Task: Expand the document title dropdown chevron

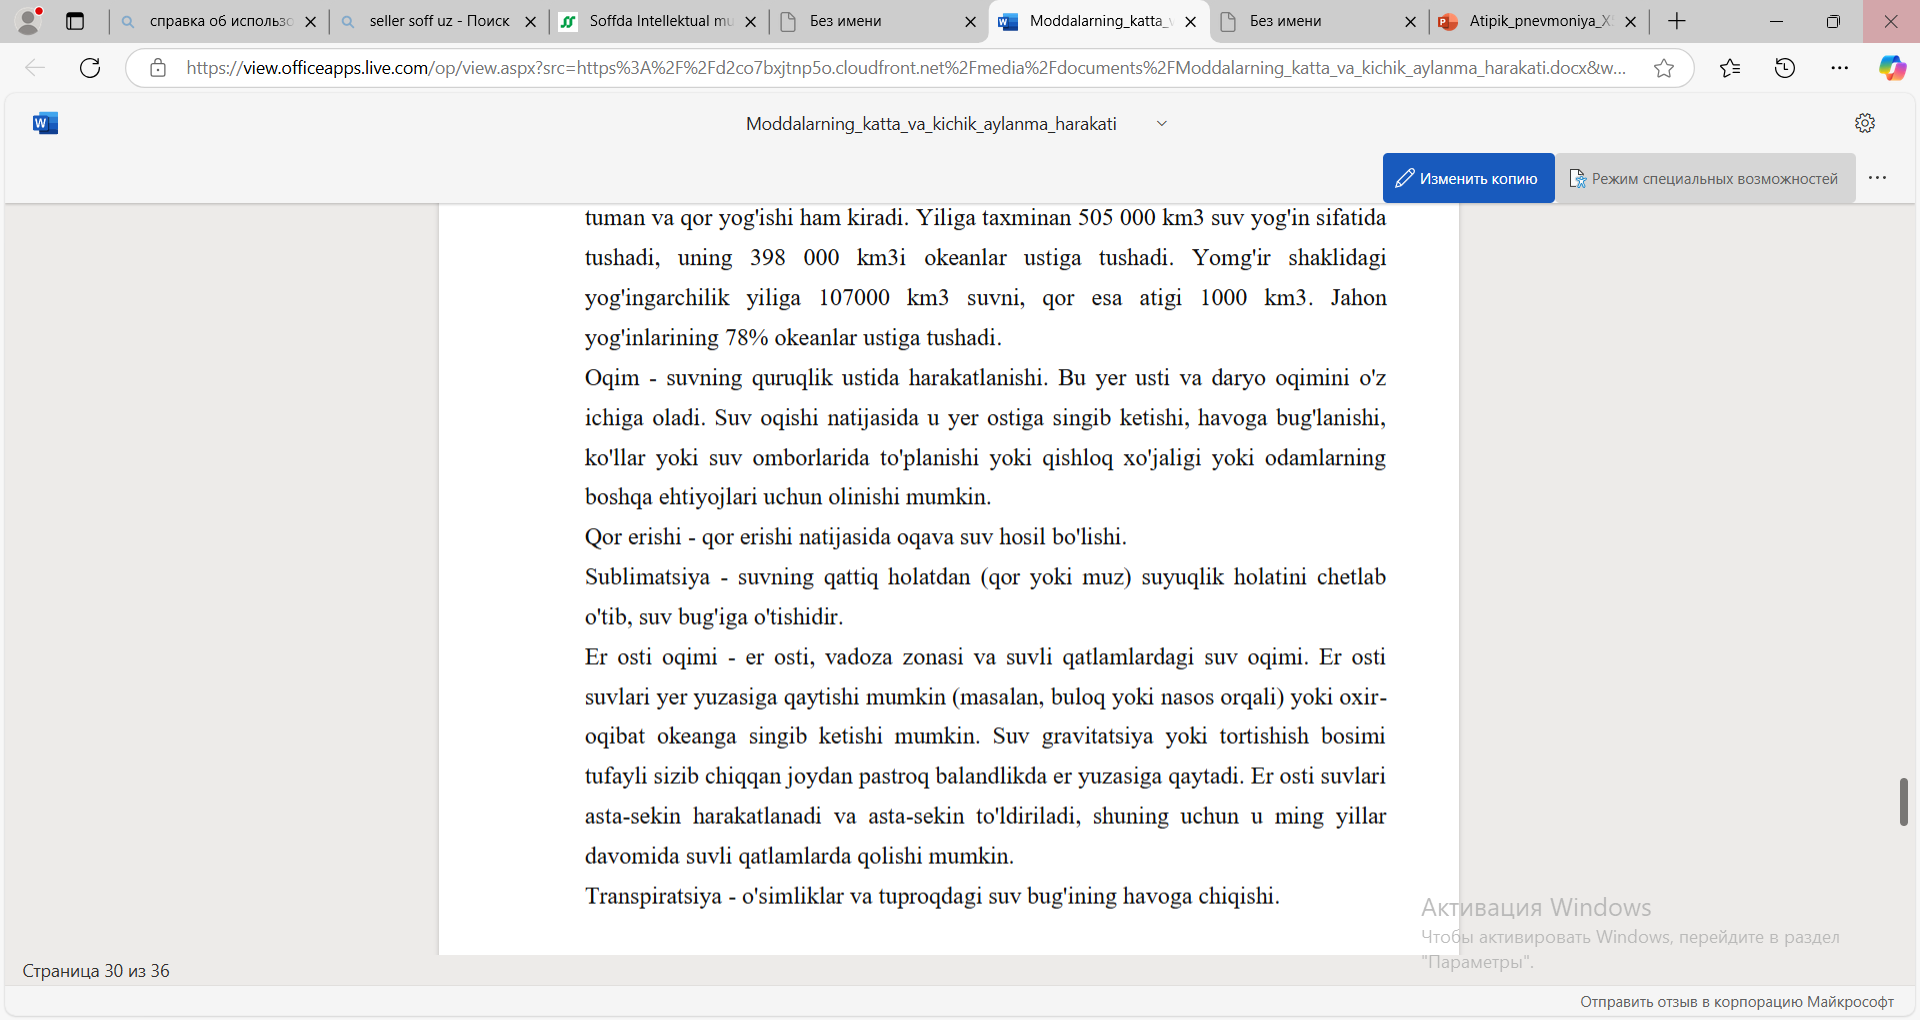Action: (1162, 124)
